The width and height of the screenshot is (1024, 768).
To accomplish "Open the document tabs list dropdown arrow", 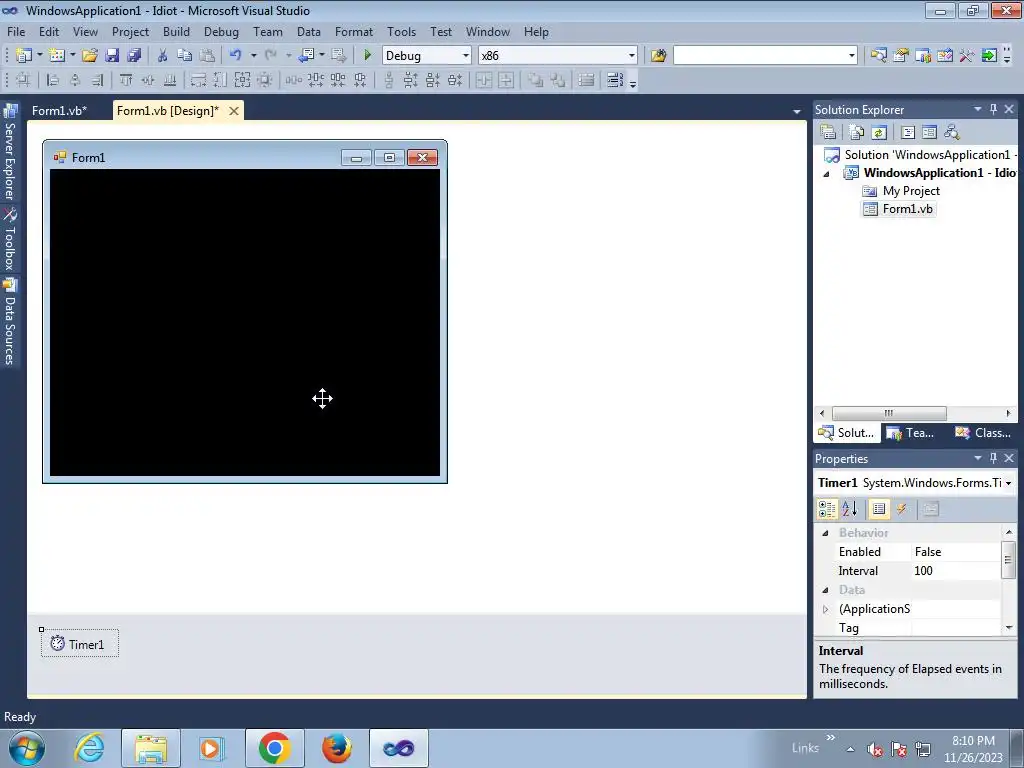I will [x=797, y=112].
